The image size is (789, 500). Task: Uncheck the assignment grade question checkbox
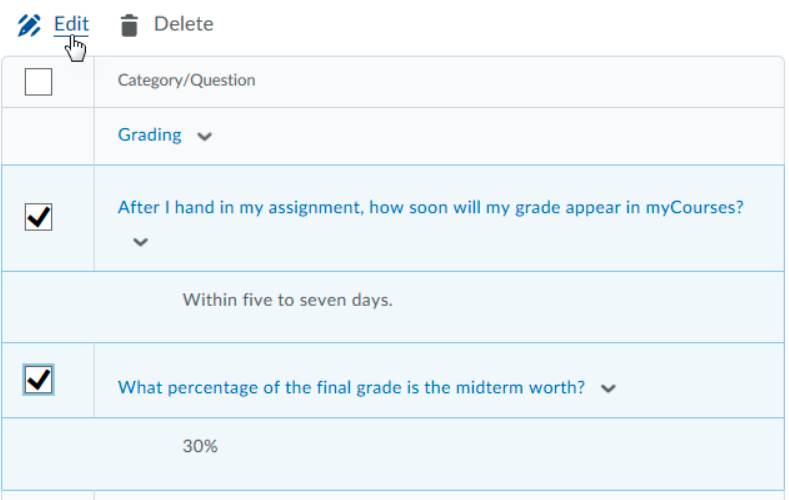(x=39, y=216)
